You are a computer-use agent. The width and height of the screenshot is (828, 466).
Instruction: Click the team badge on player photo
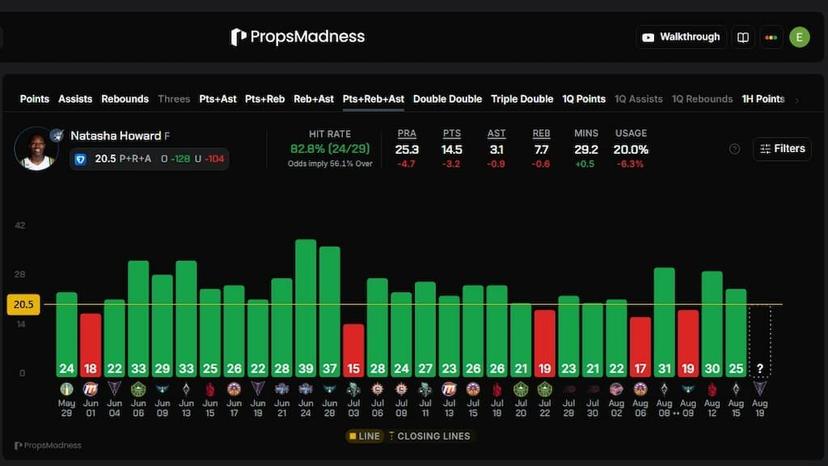(x=57, y=135)
